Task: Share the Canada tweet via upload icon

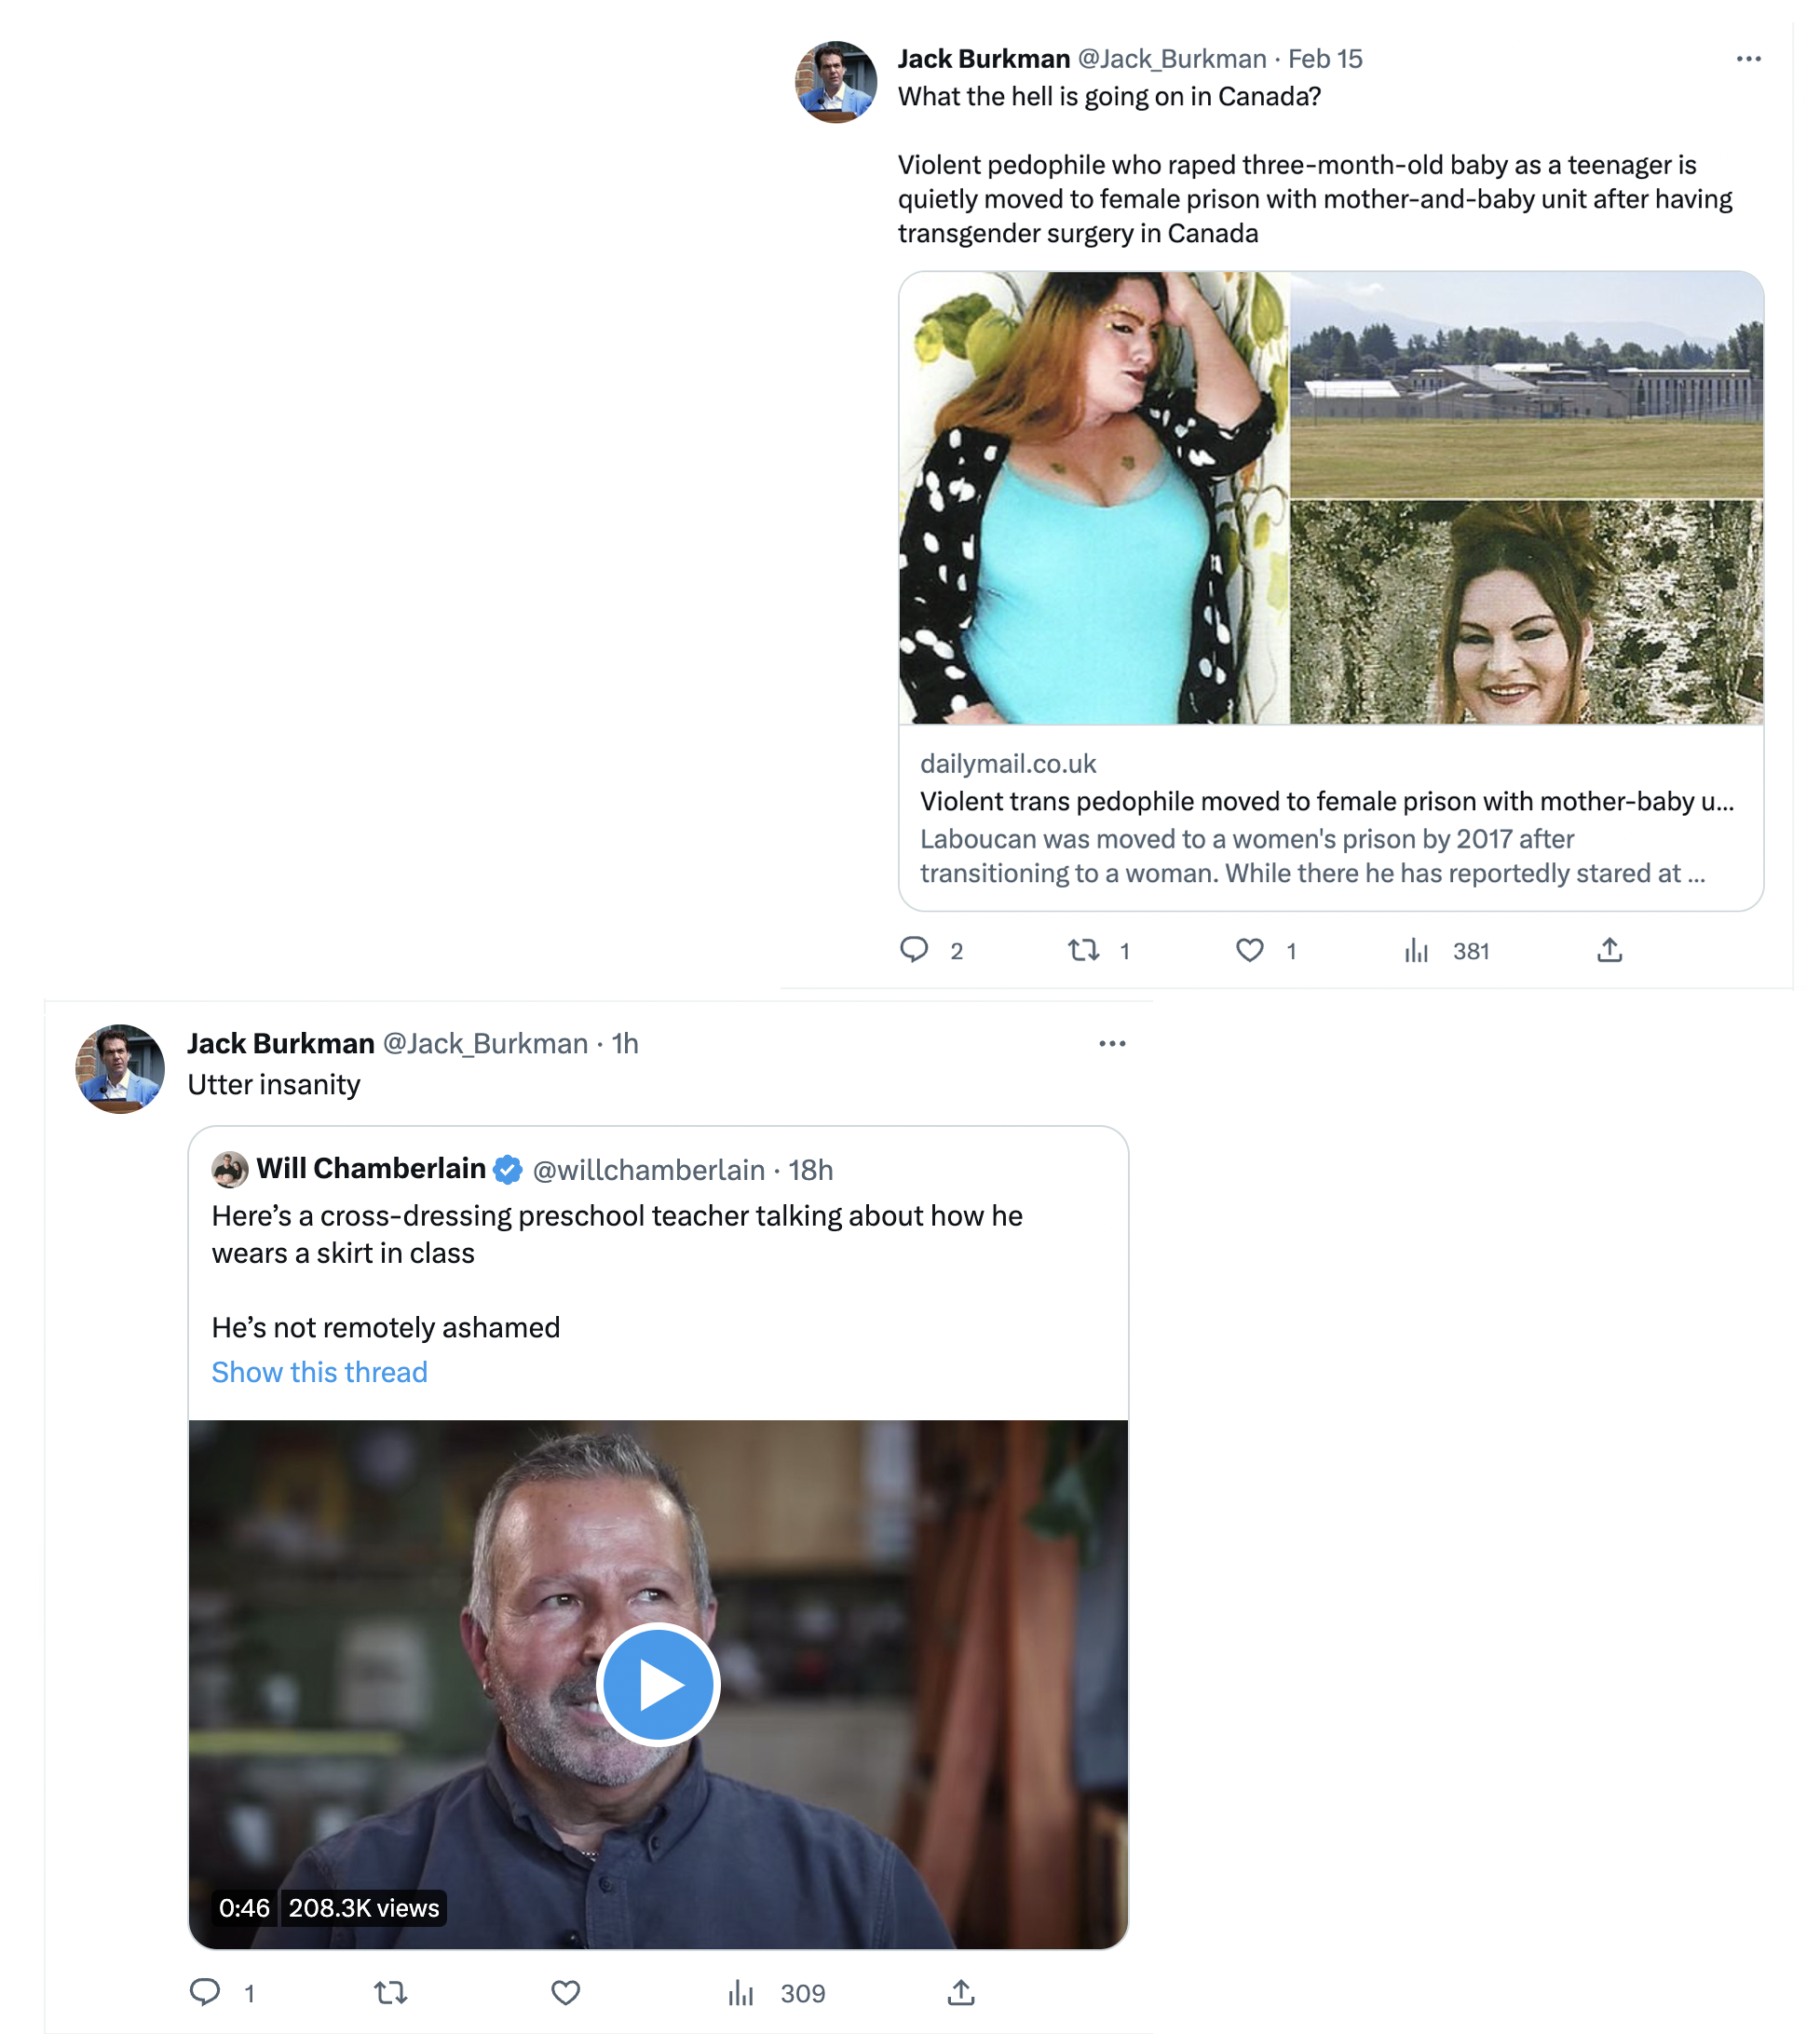Action: [x=1611, y=951]
